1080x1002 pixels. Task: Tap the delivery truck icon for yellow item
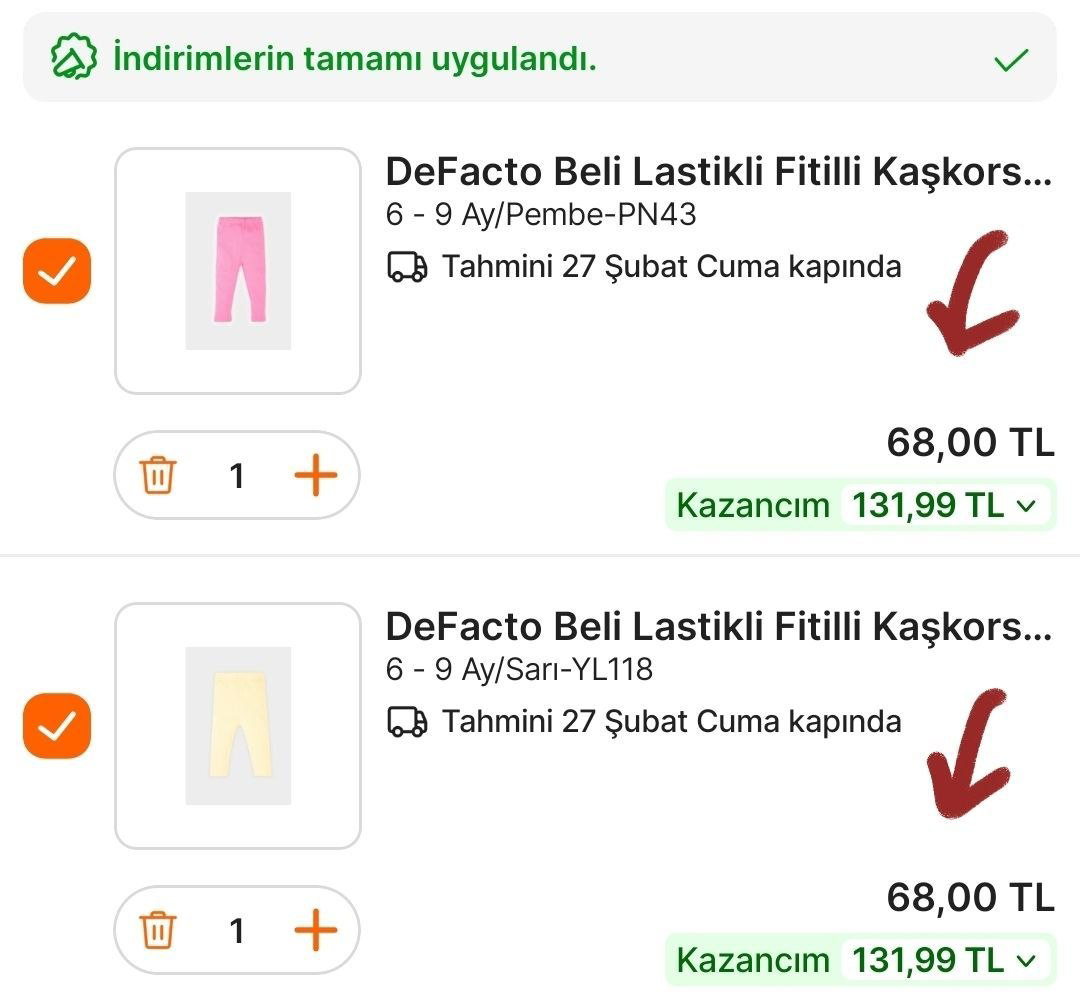407,722
